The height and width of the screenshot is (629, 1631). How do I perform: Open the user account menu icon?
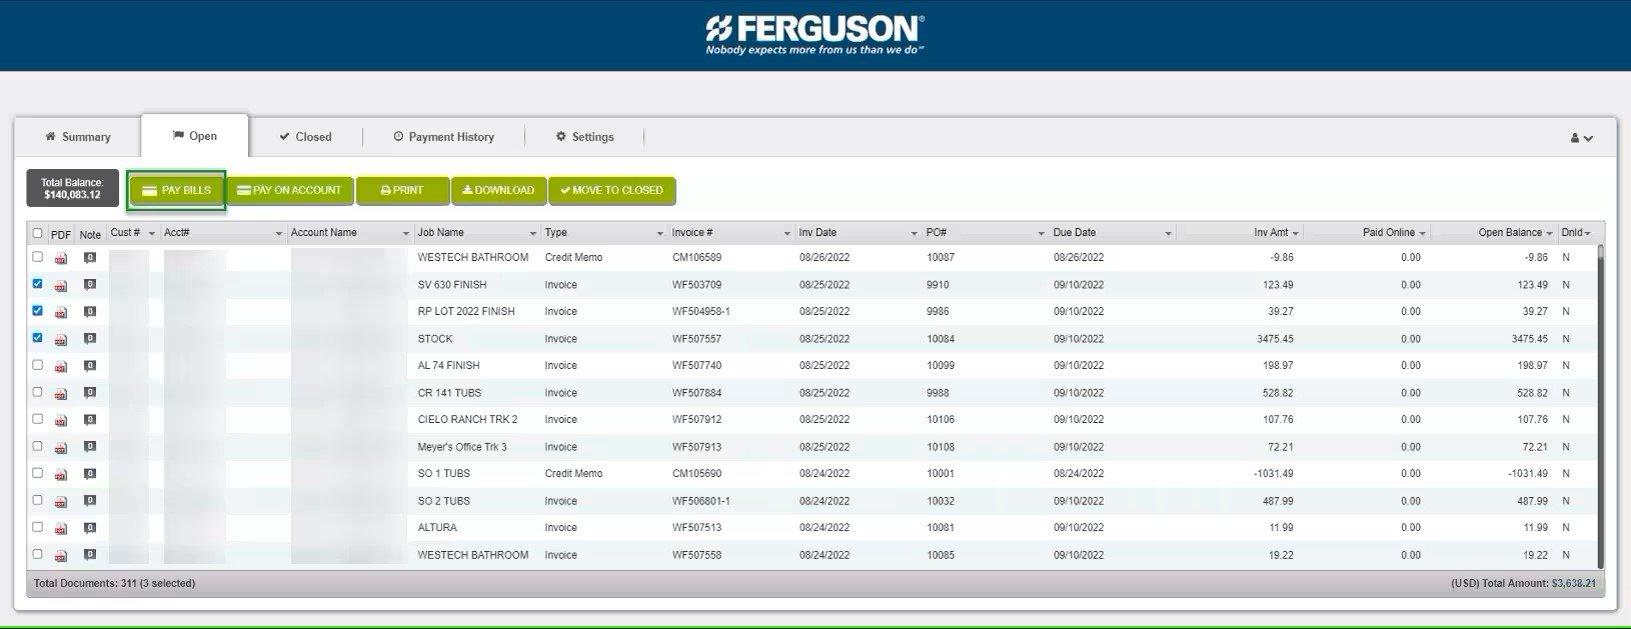coord(1581,138)
